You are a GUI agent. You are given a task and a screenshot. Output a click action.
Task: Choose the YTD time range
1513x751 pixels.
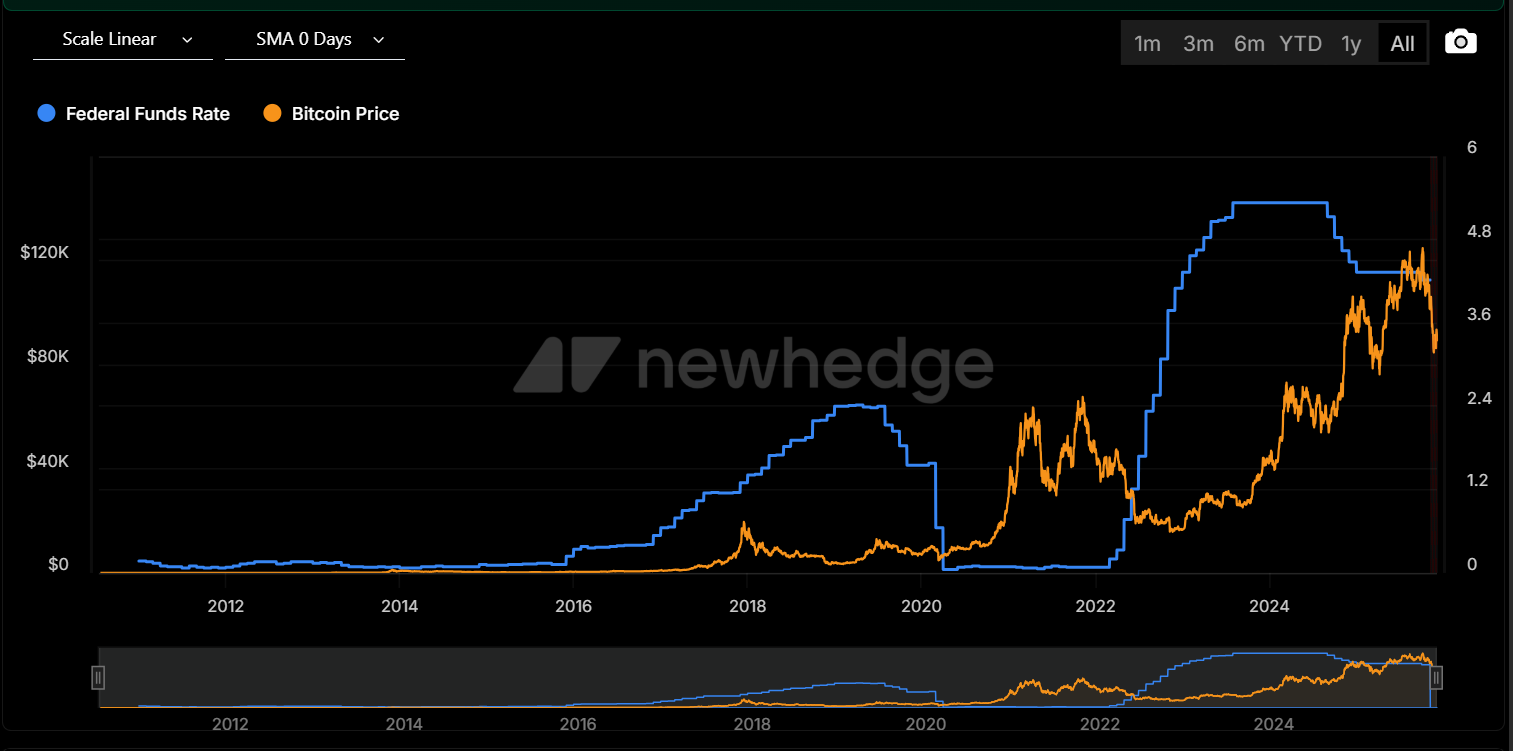coord(1300,44)
